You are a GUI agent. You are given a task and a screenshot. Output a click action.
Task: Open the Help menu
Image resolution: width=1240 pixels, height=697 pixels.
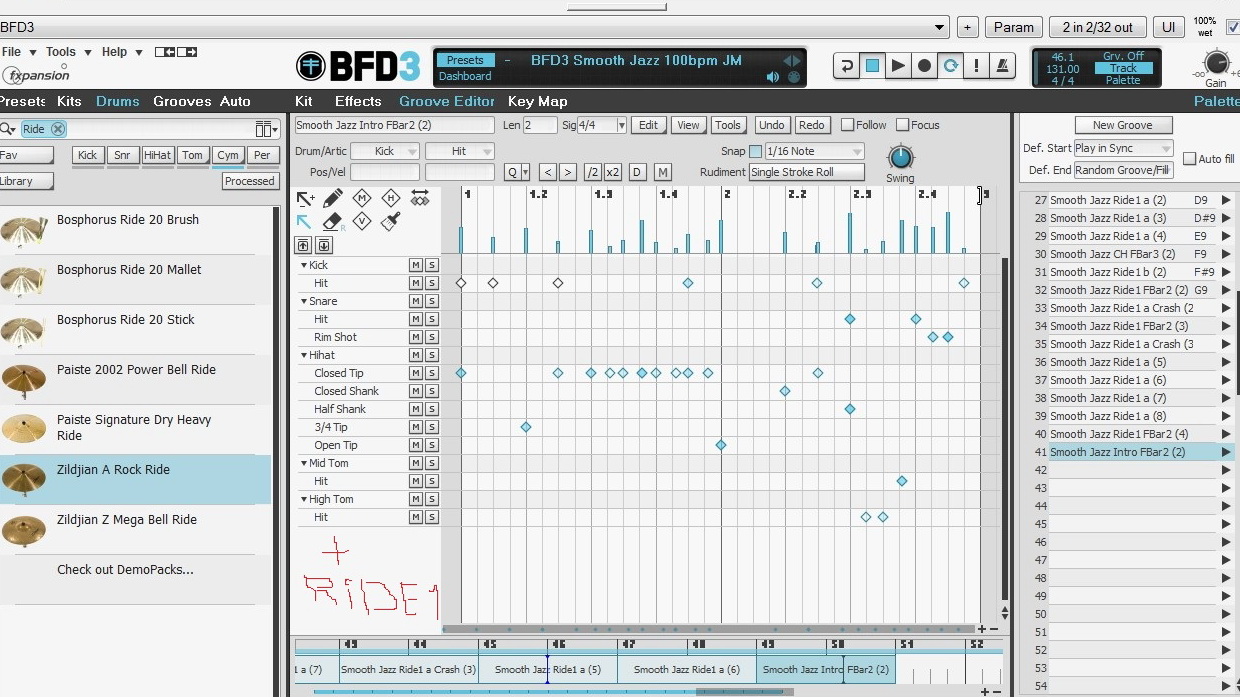(122, 52)
